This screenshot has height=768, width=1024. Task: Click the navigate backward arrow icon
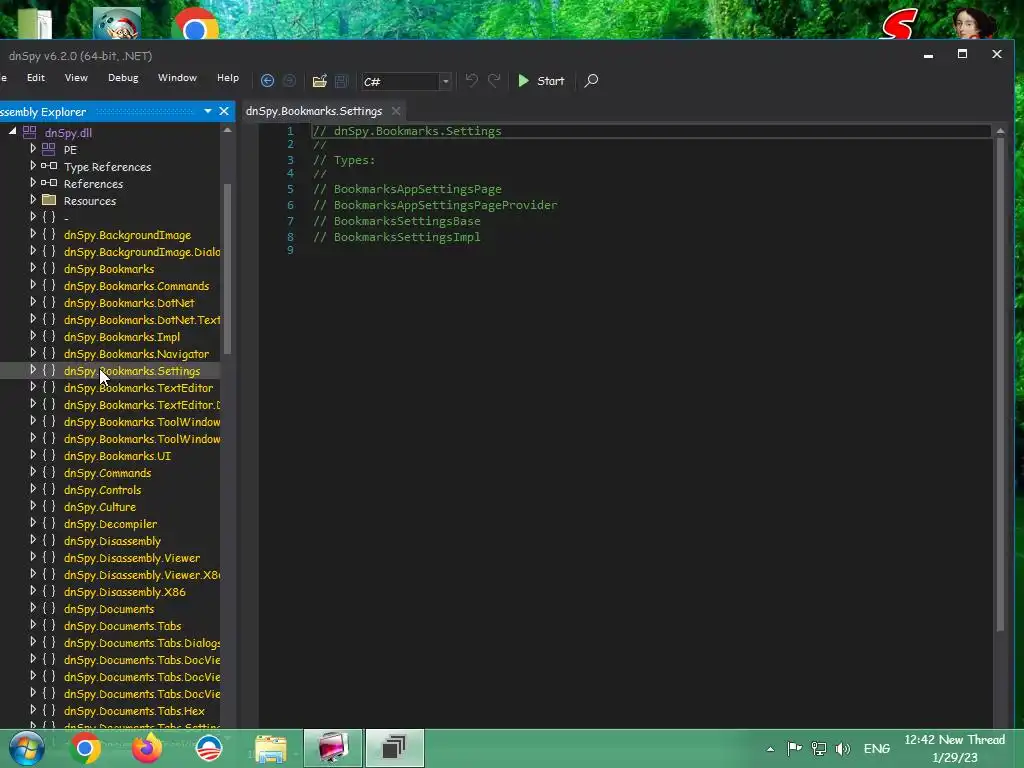tap(267, 80)
